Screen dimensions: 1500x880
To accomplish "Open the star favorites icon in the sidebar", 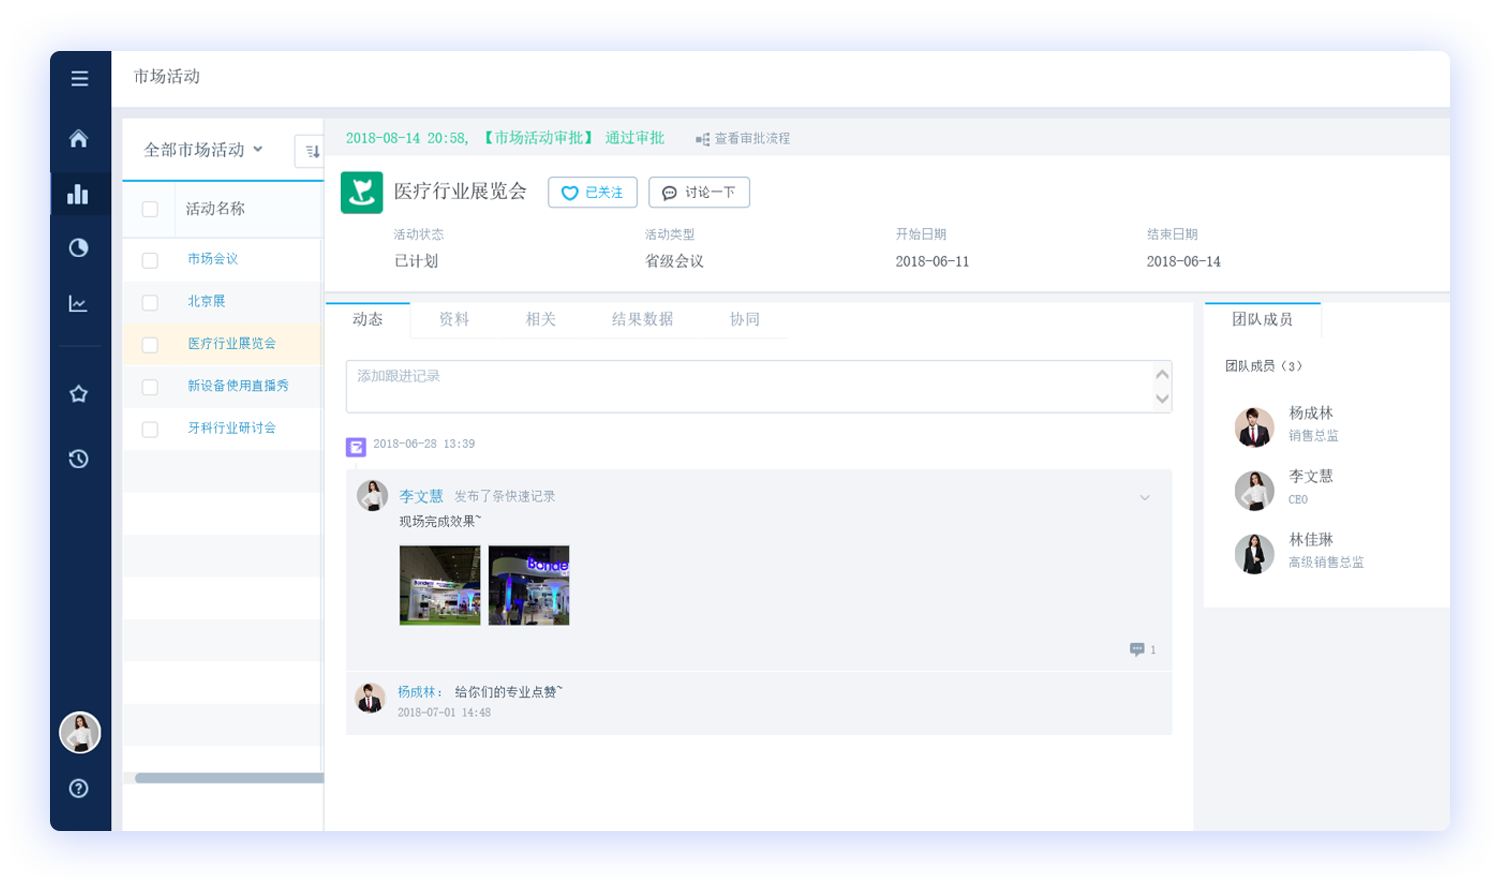I will (x=78, y=394).
